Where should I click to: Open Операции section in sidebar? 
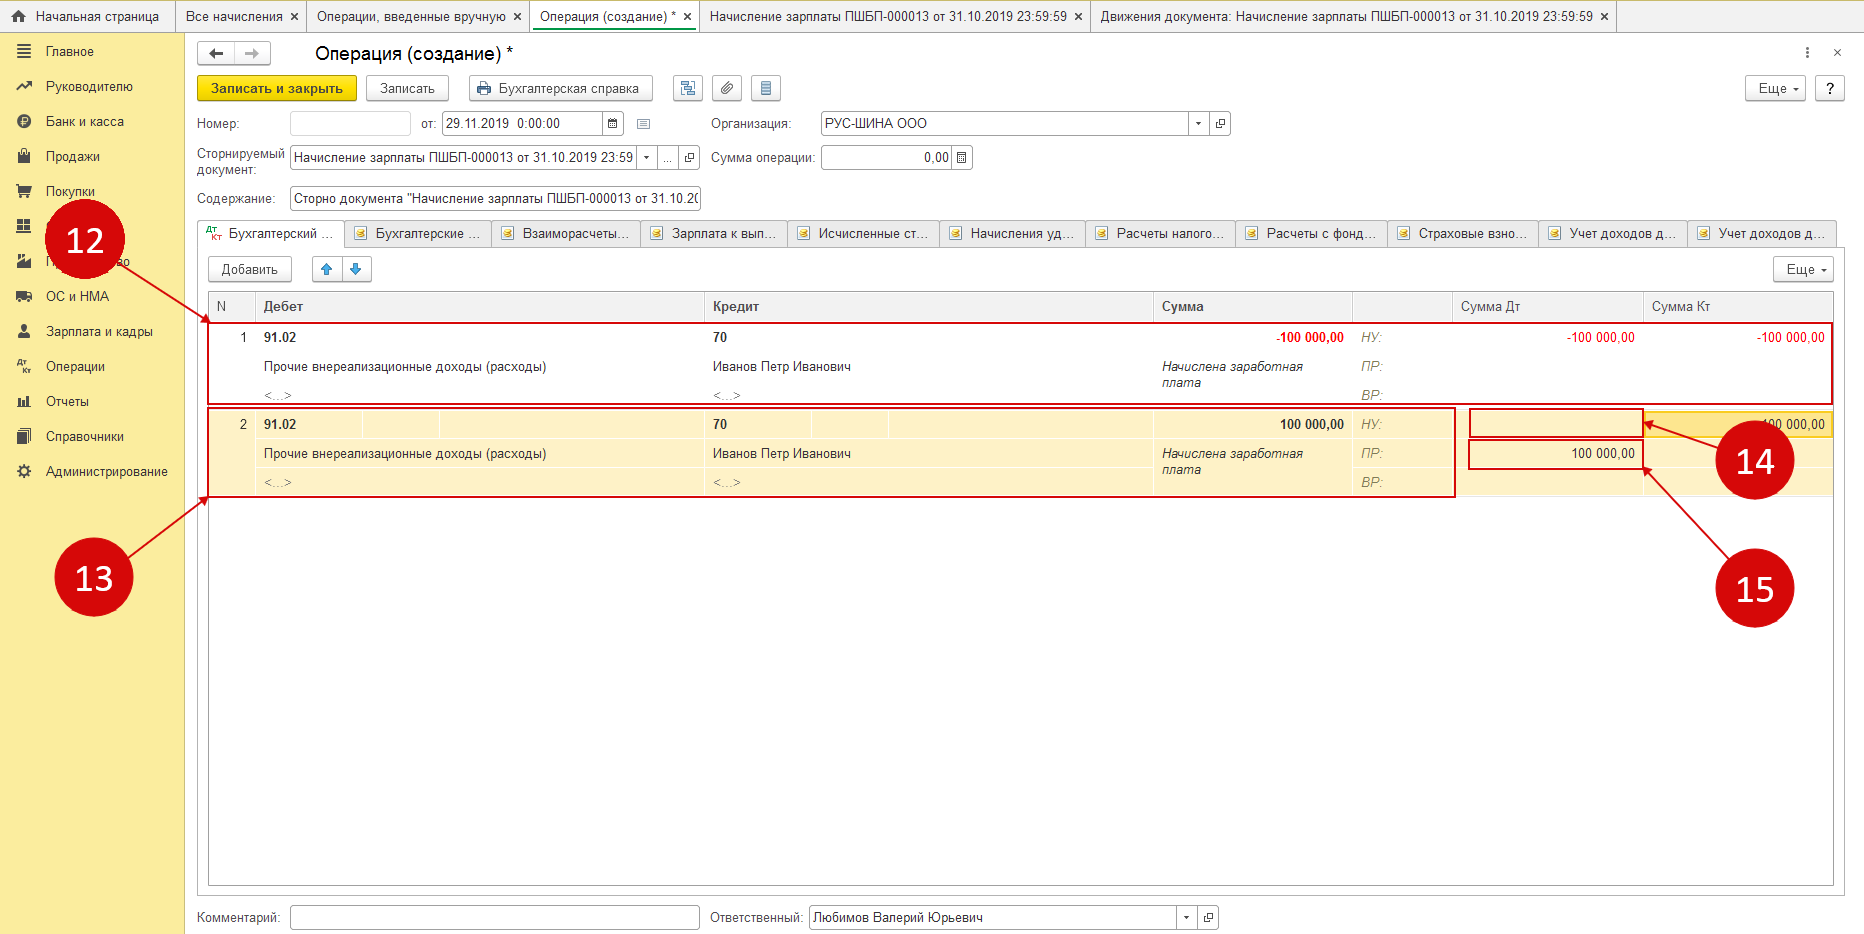(75, 366)
